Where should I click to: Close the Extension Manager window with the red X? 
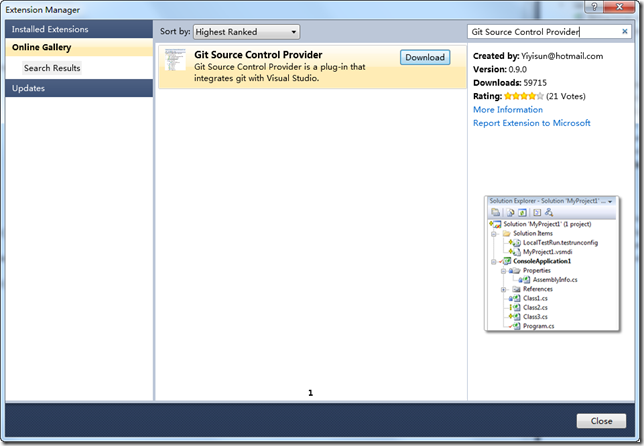pyautogui.click(x=620, y=6)
